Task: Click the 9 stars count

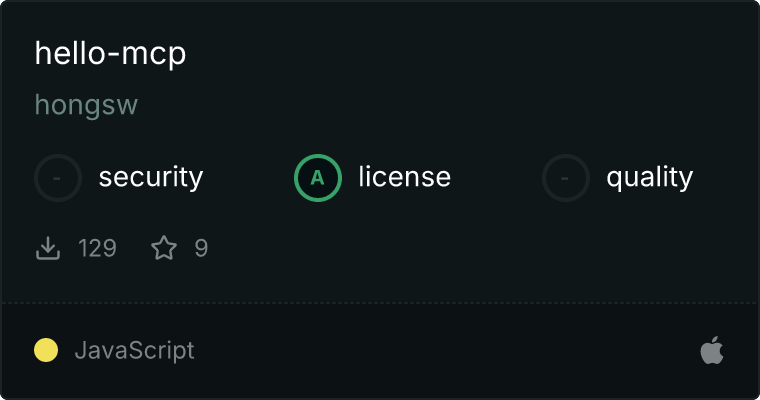Action: 201,248
